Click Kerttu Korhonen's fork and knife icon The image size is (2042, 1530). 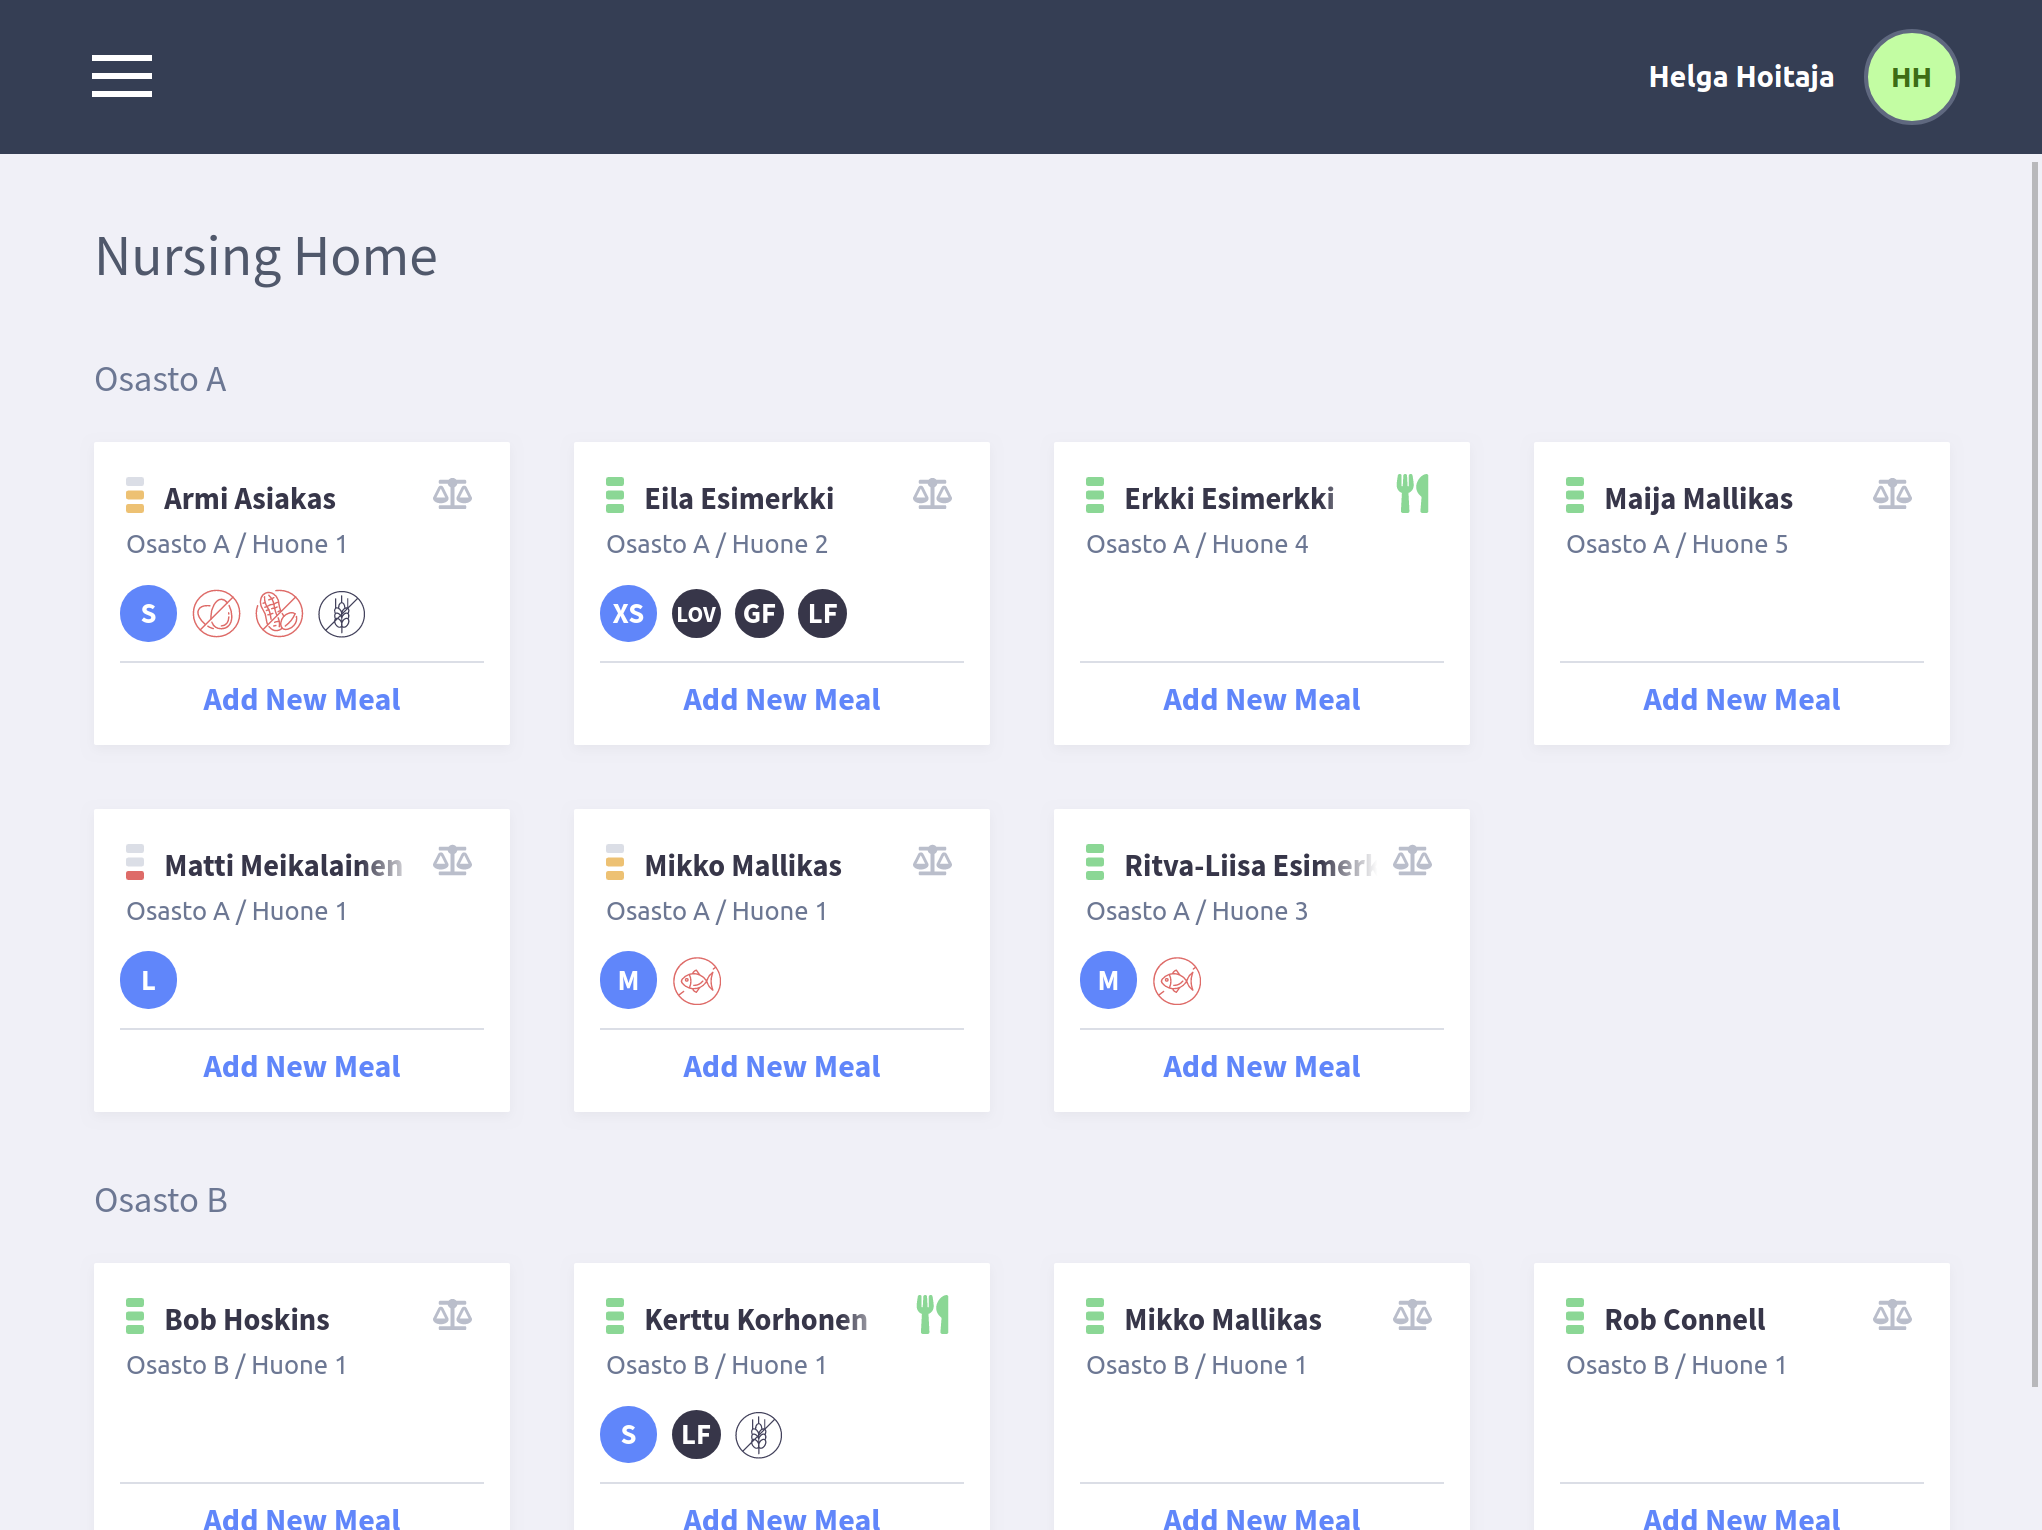tap(932, 1315)
